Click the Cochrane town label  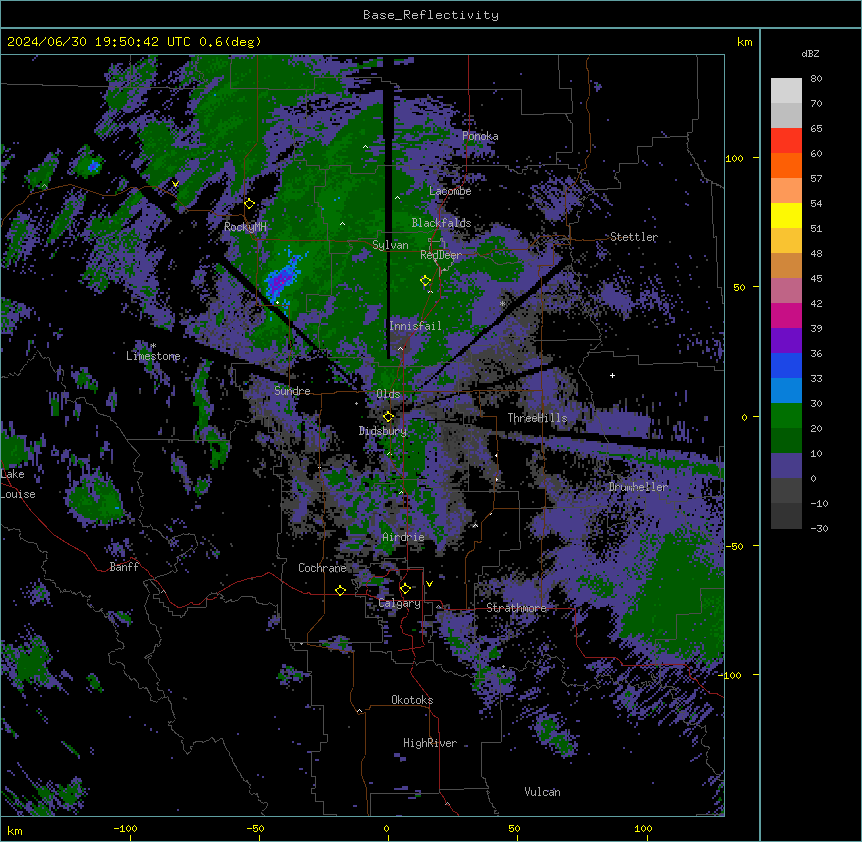coord(322,568)
